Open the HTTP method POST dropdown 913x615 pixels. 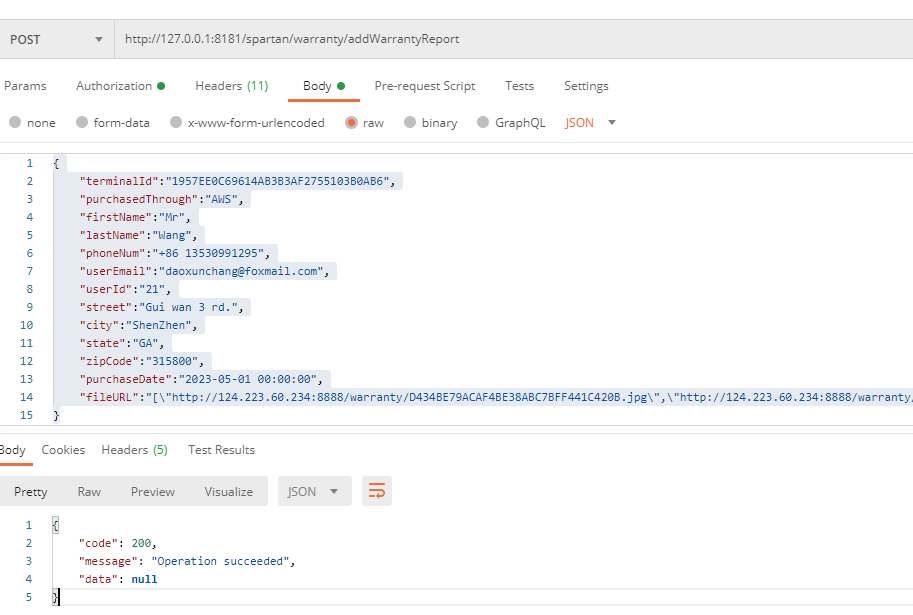[x=57, y=39]
